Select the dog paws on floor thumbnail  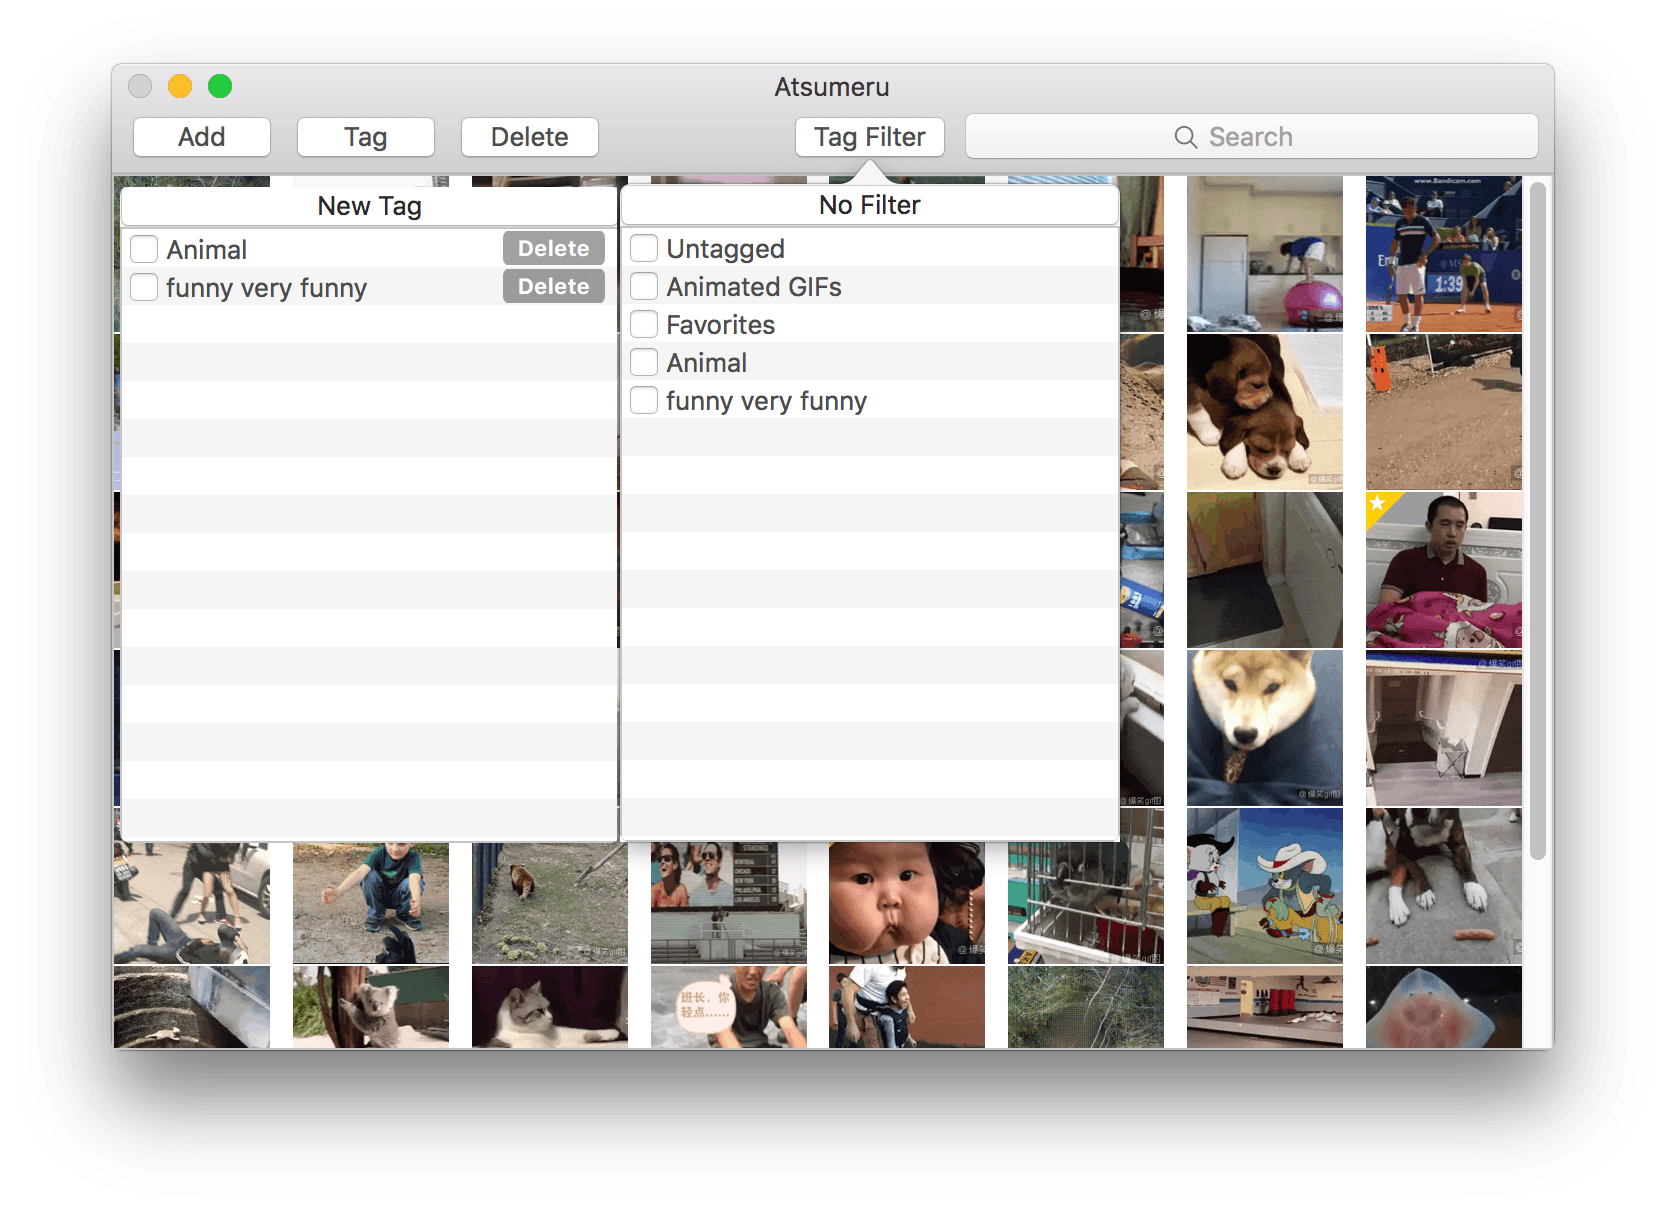pyautogui.click(x=1444, y=886)
